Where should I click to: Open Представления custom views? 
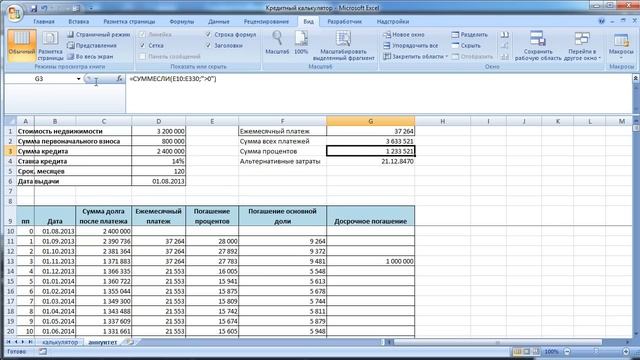pos(92,46)
